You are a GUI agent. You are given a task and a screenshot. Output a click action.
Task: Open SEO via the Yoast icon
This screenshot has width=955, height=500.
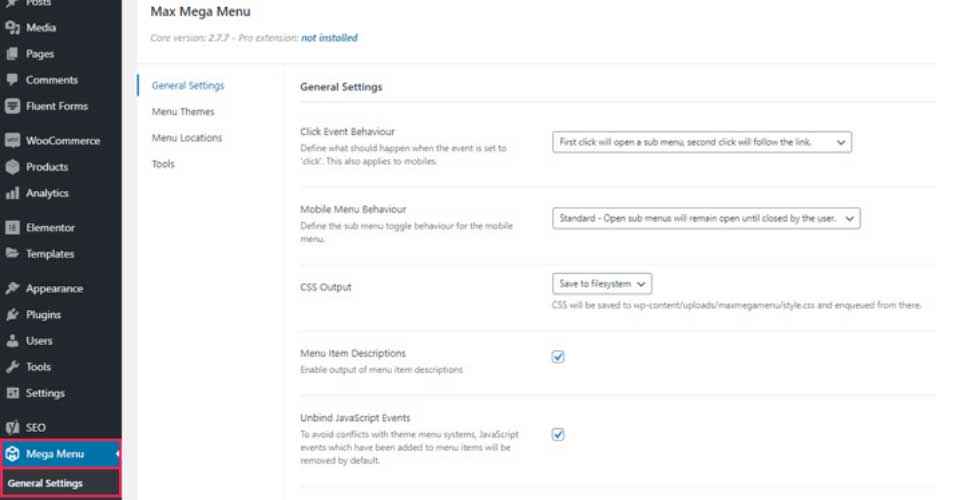pyautogui.click(x=13, y=428)
